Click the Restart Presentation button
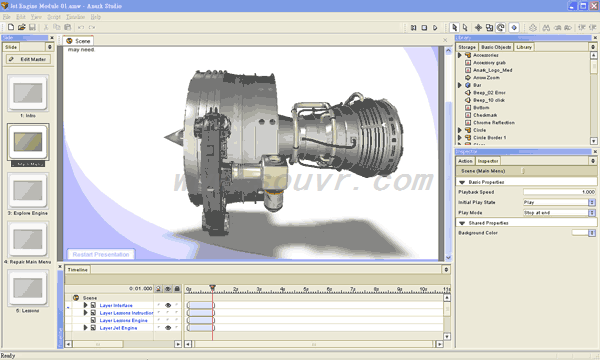 click(101, 254)
